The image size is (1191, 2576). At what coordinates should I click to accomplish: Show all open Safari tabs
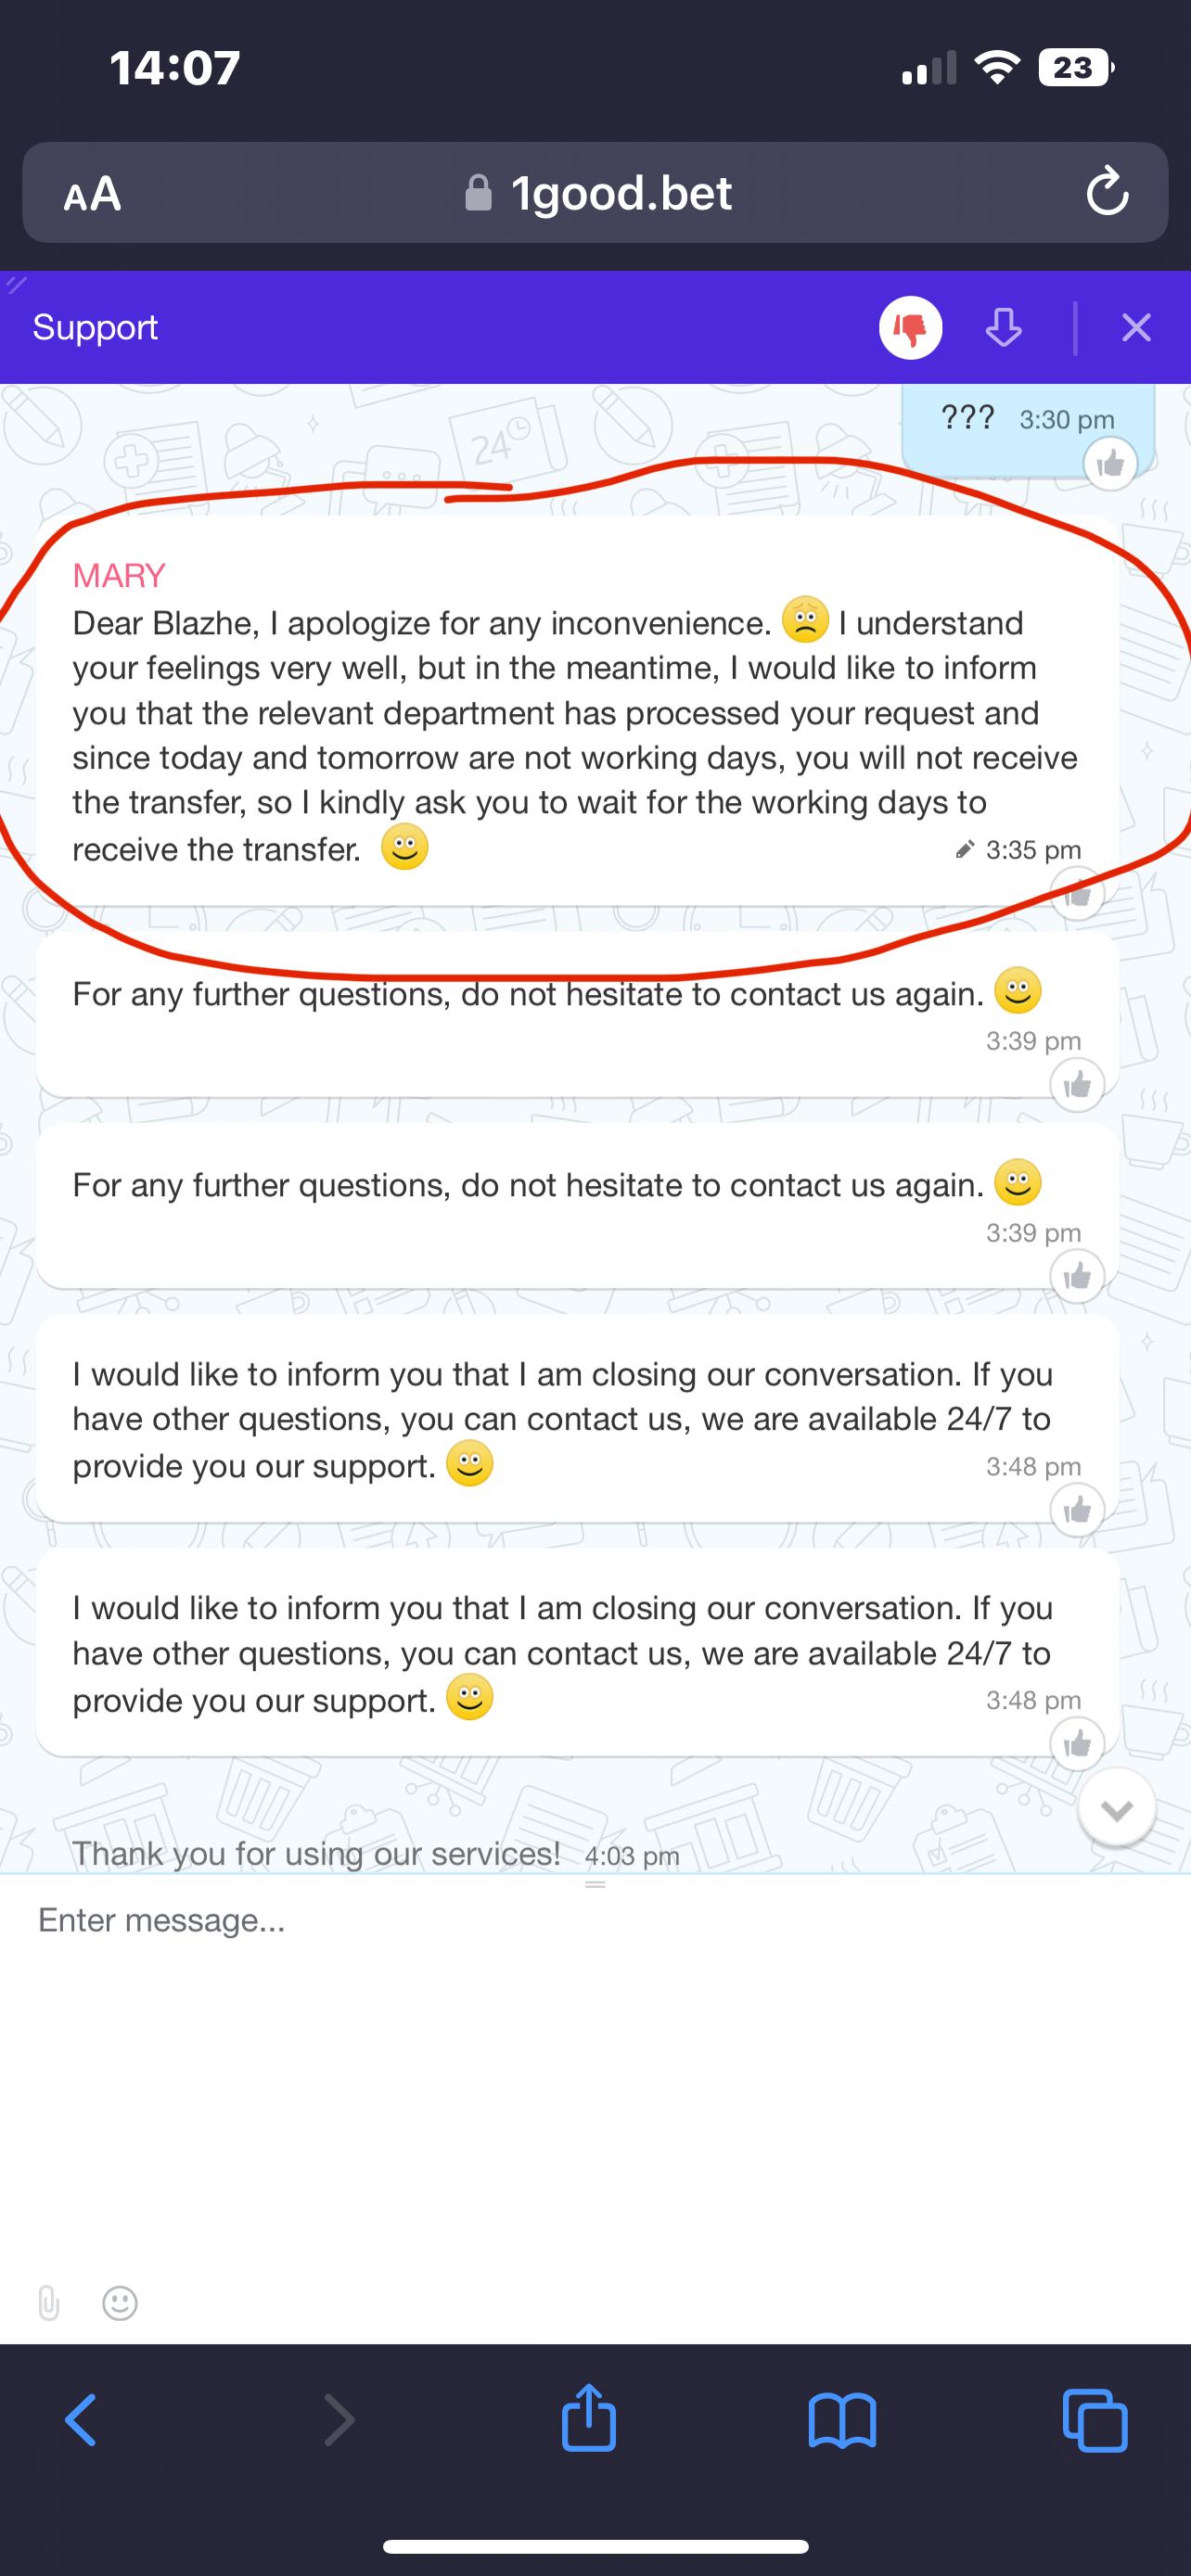[x=1094, y=2420]
